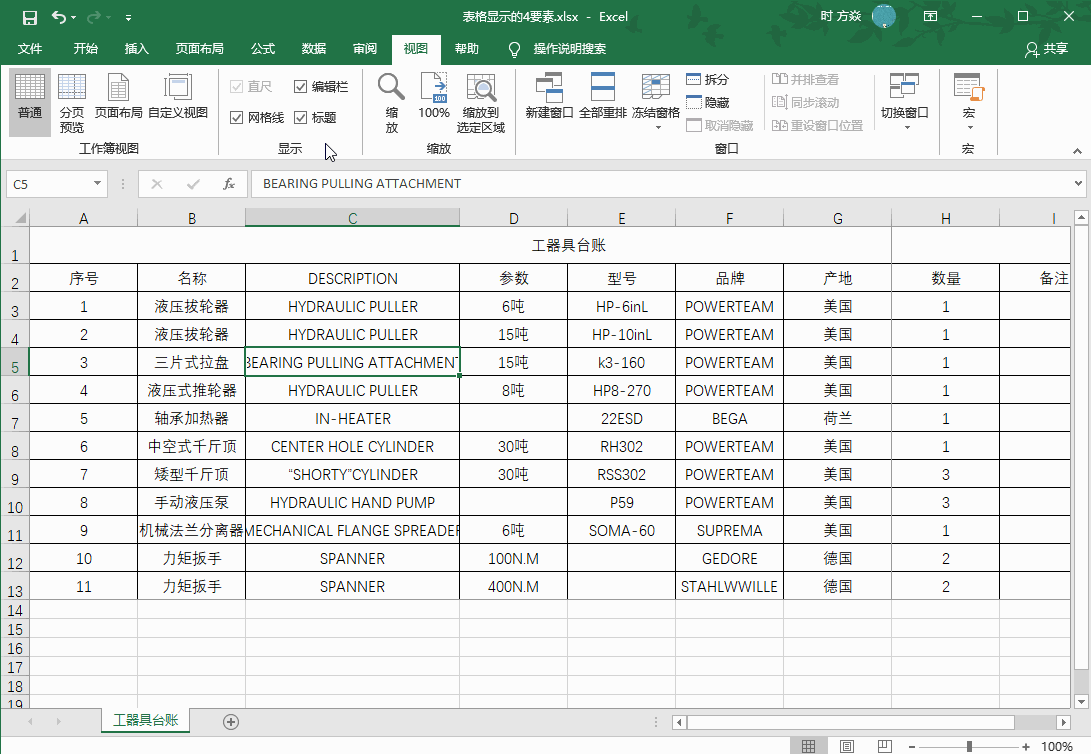Switch to Normal (普通) view
Image resolution: width=1091 pixels, height=754 pixels.
[x=30, y=103]
